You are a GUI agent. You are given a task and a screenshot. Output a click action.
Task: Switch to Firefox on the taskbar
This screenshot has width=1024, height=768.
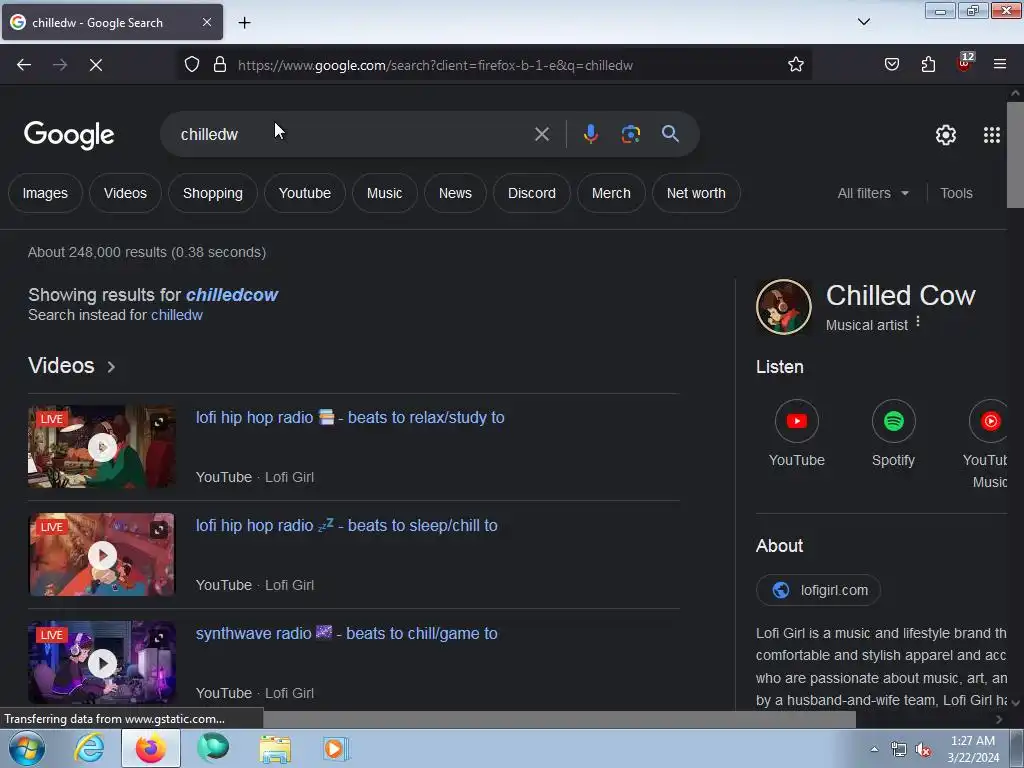click(150, 748)
